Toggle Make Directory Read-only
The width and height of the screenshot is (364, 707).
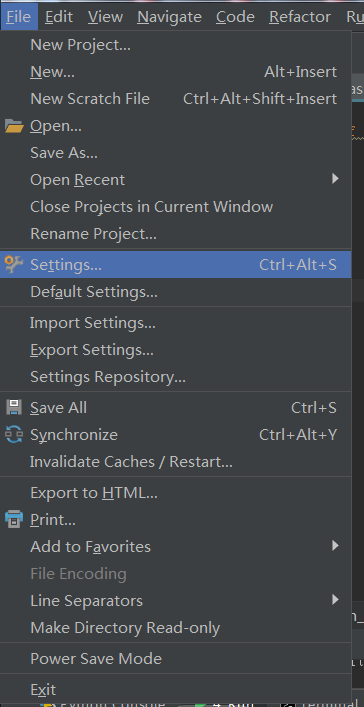point(175,628)
